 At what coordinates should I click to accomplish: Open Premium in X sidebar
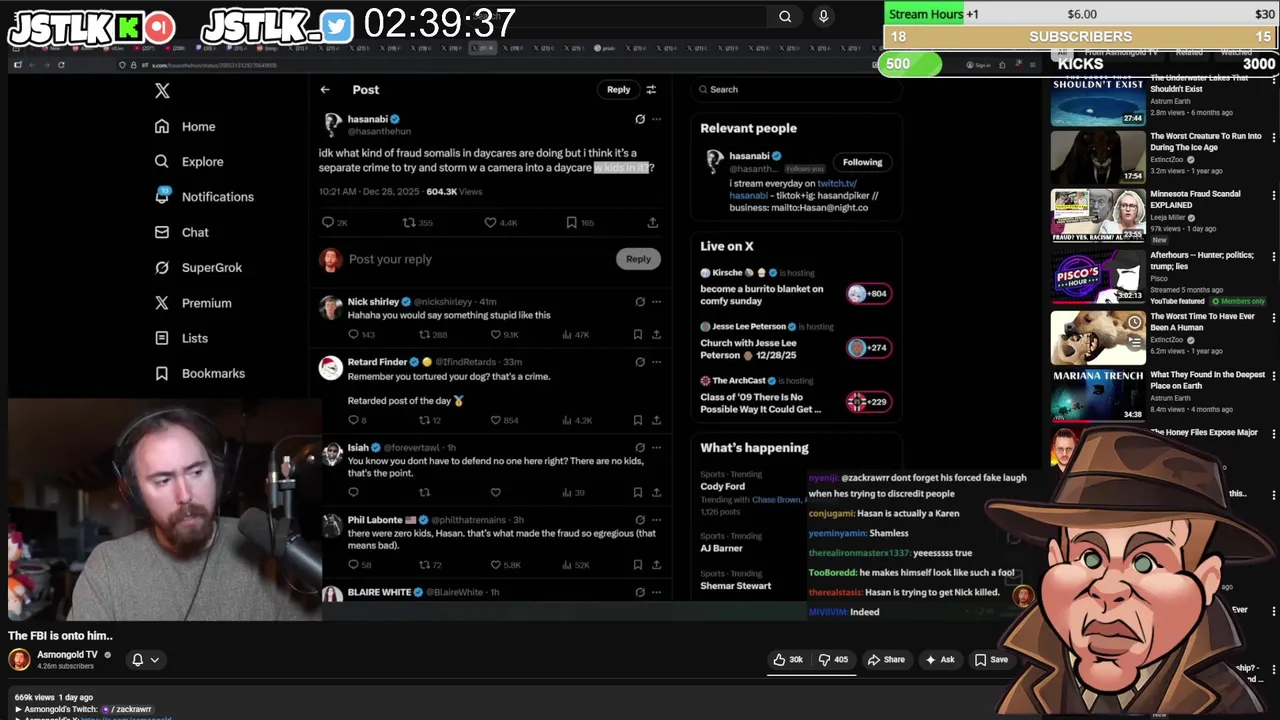(193, 303)
